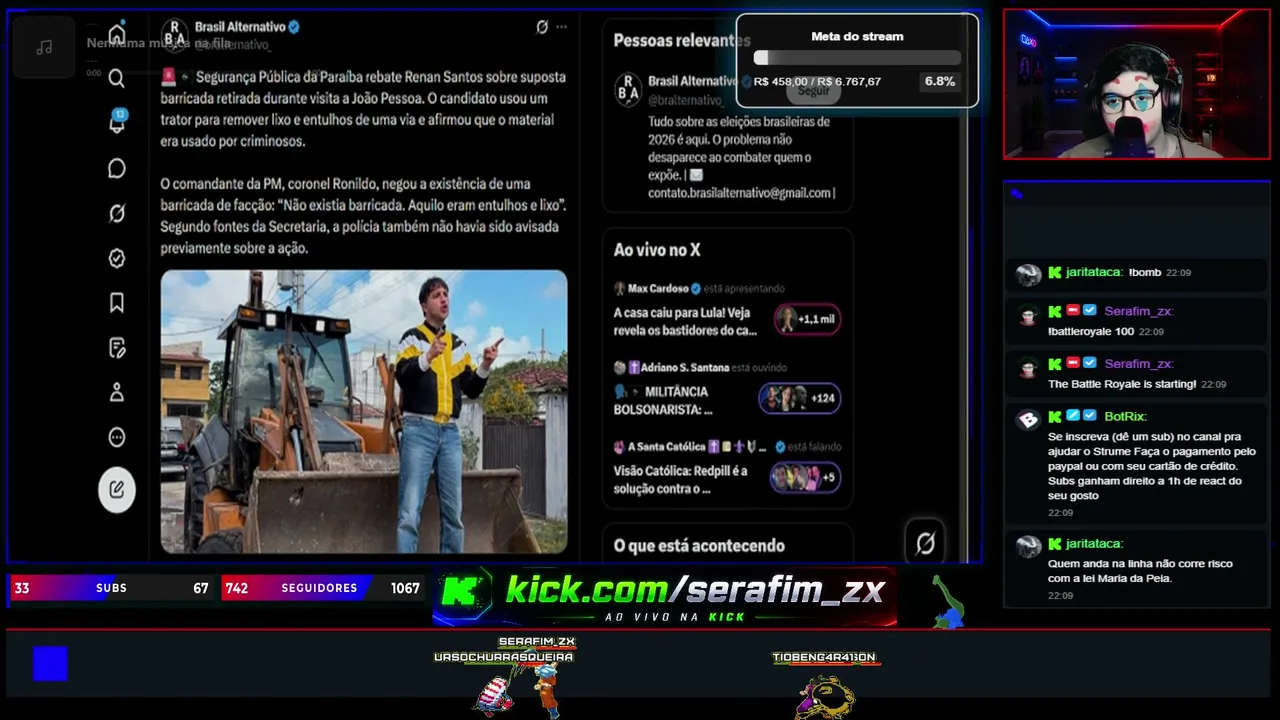The image size is (1280, 720).
Task: Click Brasil Alternativo avatar in post header
Action: click(x=174, y=33)
